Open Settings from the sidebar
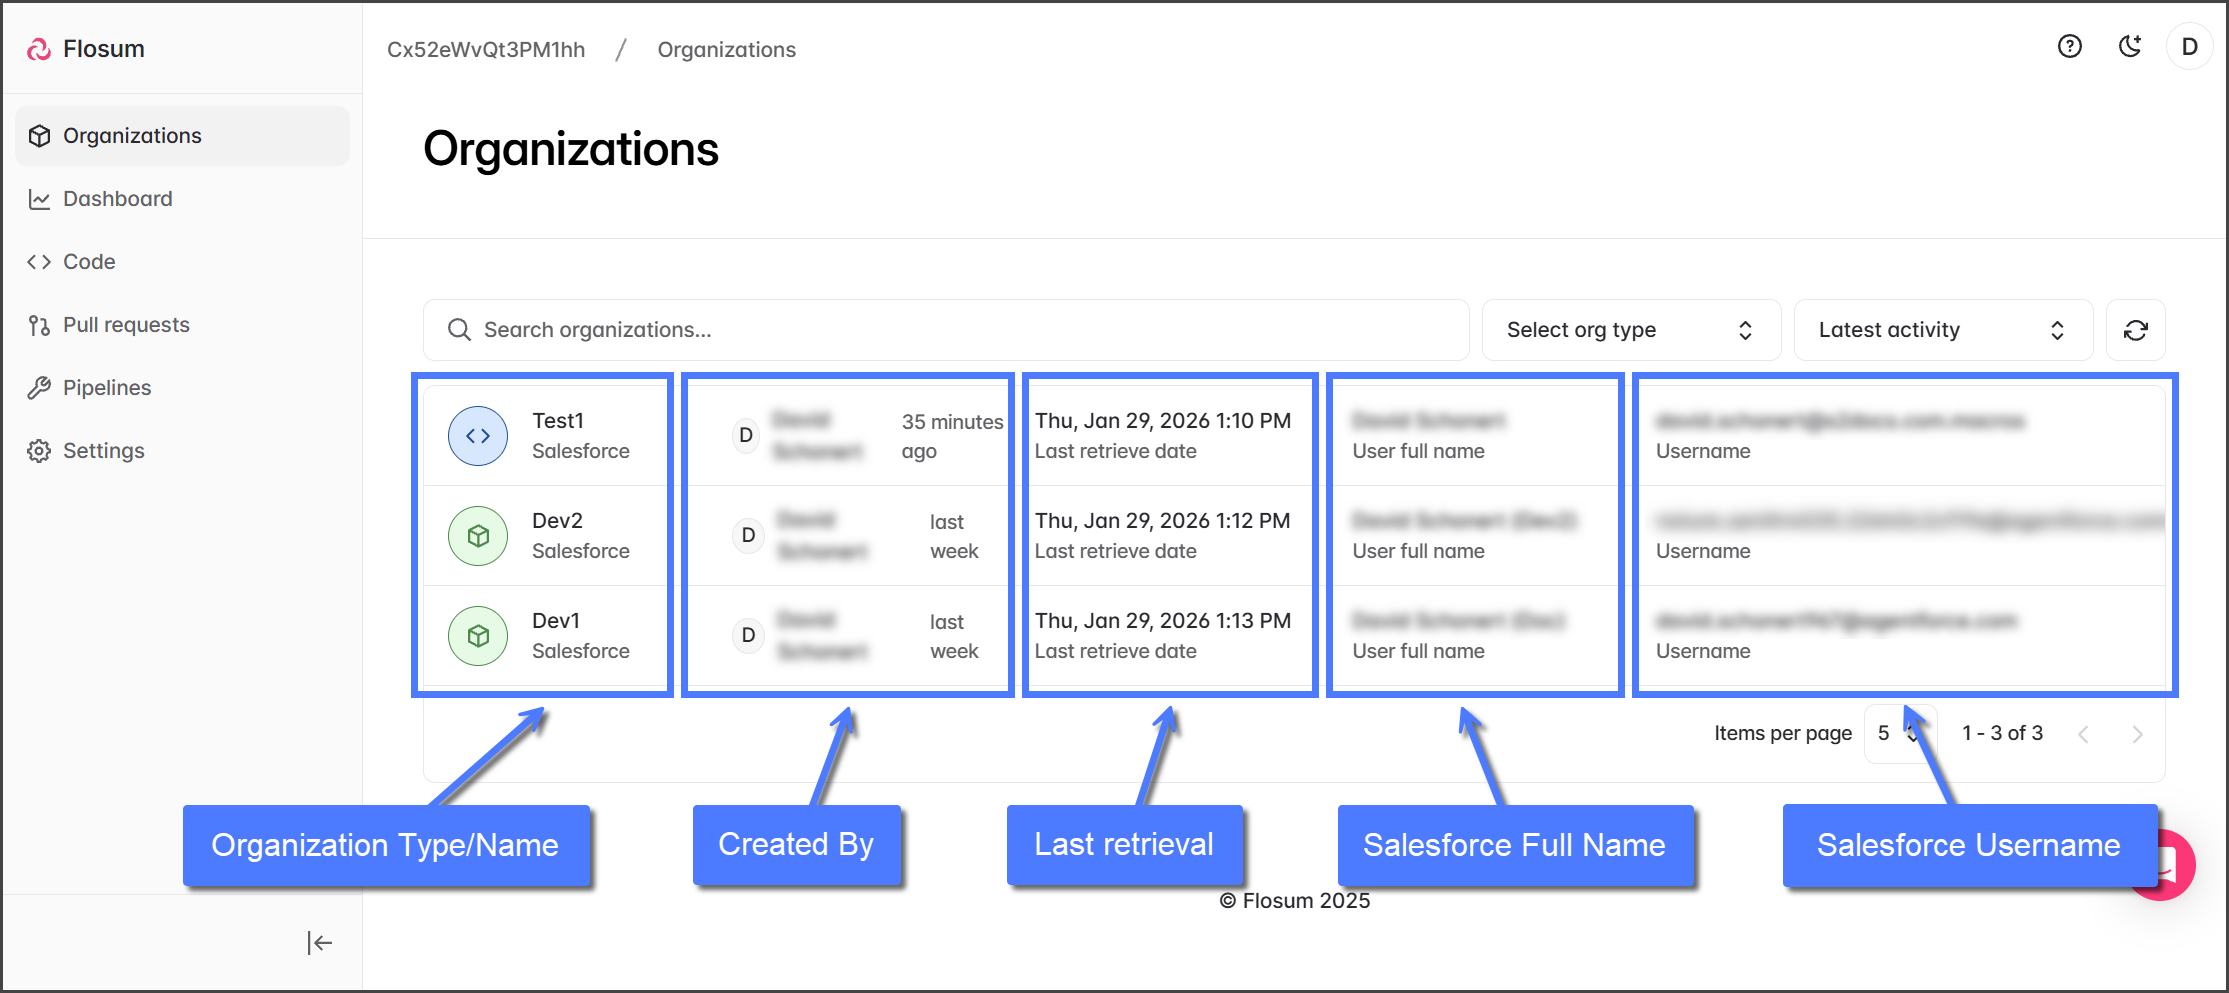 click(103, 451)
